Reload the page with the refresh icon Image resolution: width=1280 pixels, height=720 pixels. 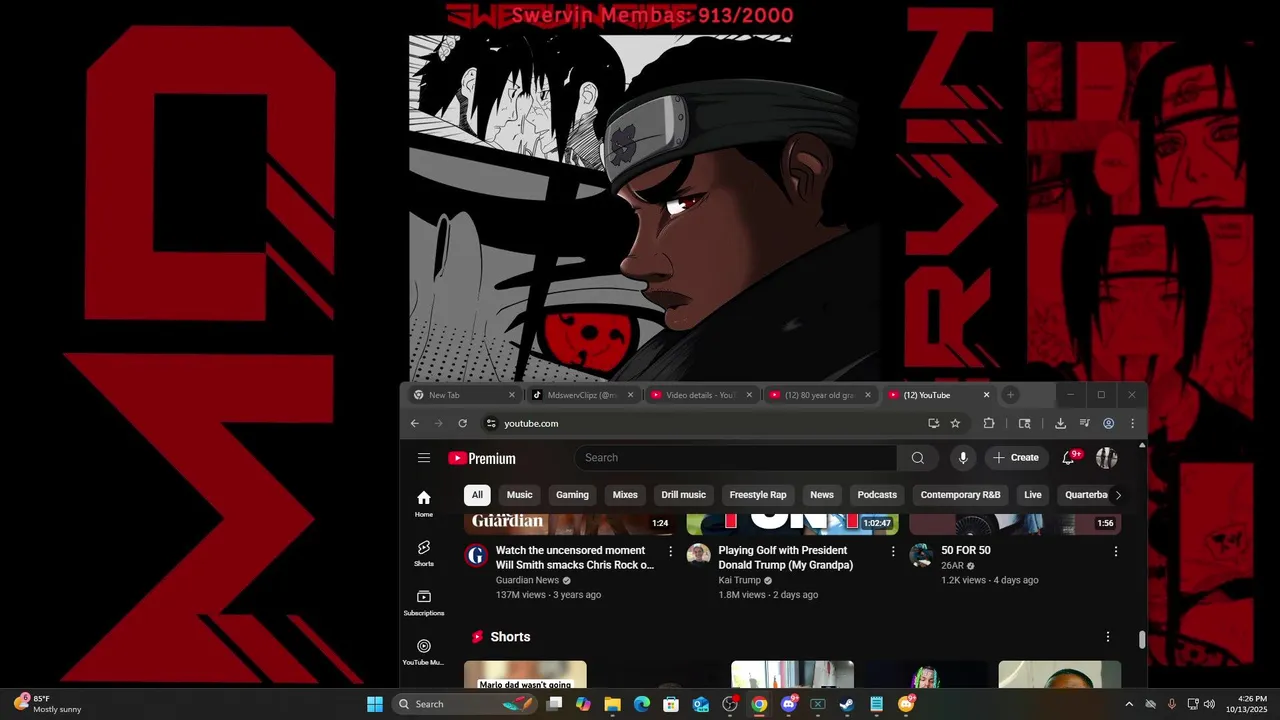pyautogui.click(x=462, y=423)
